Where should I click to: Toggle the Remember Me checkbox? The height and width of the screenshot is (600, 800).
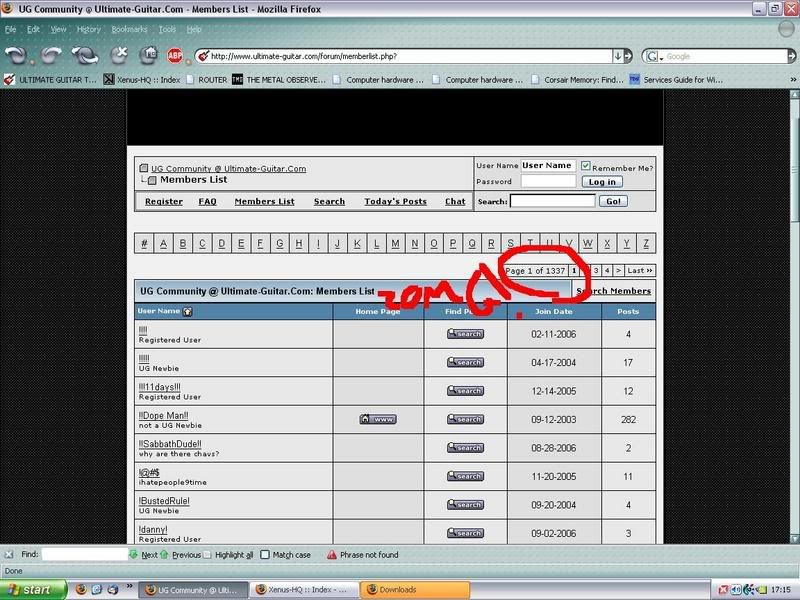[x=586, y=166]
